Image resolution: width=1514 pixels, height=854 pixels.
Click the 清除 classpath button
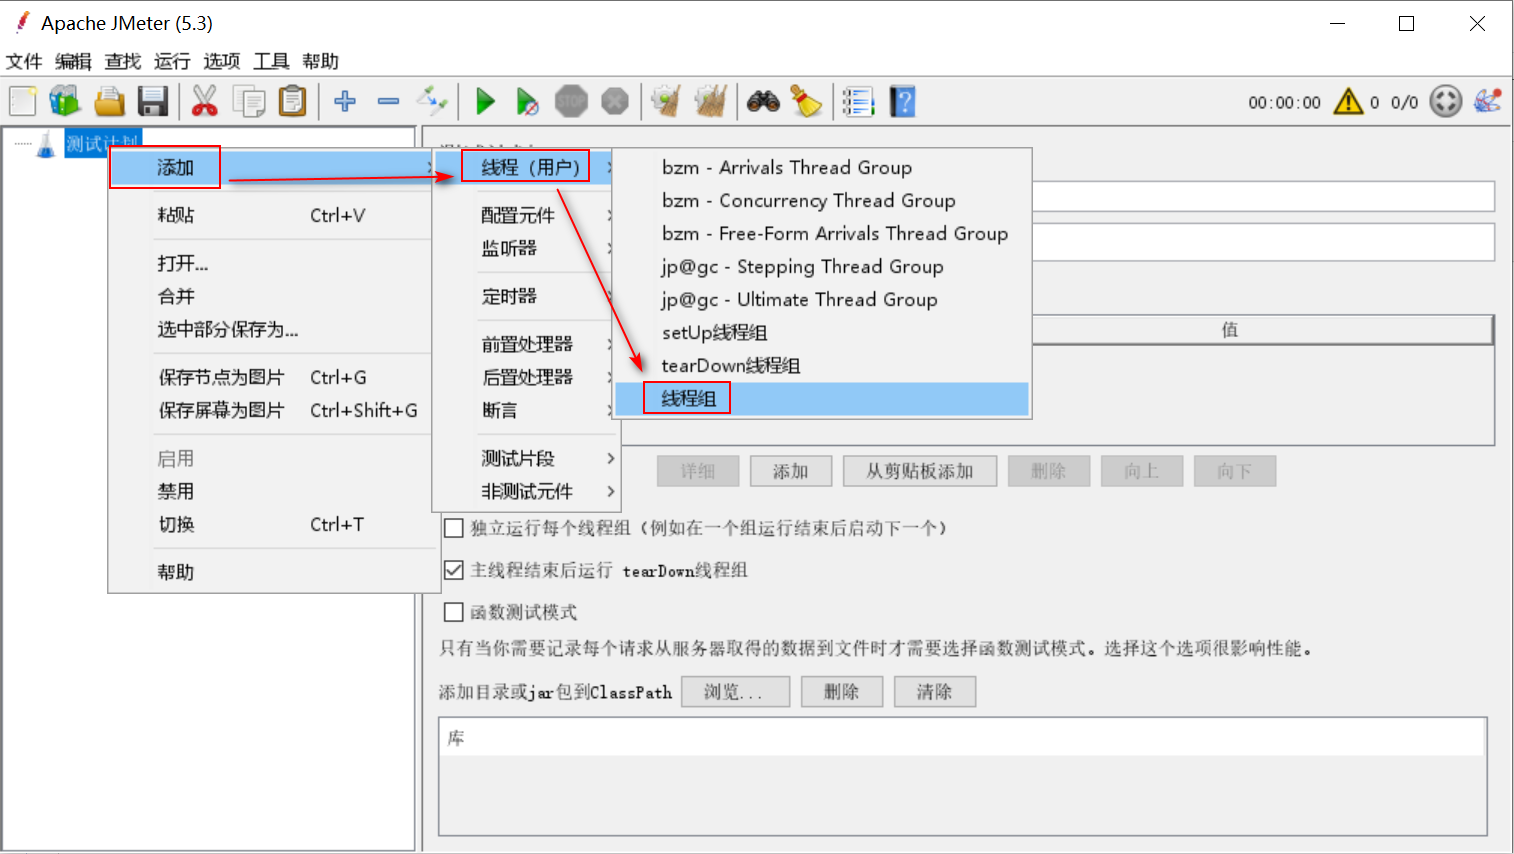(934, 691)
